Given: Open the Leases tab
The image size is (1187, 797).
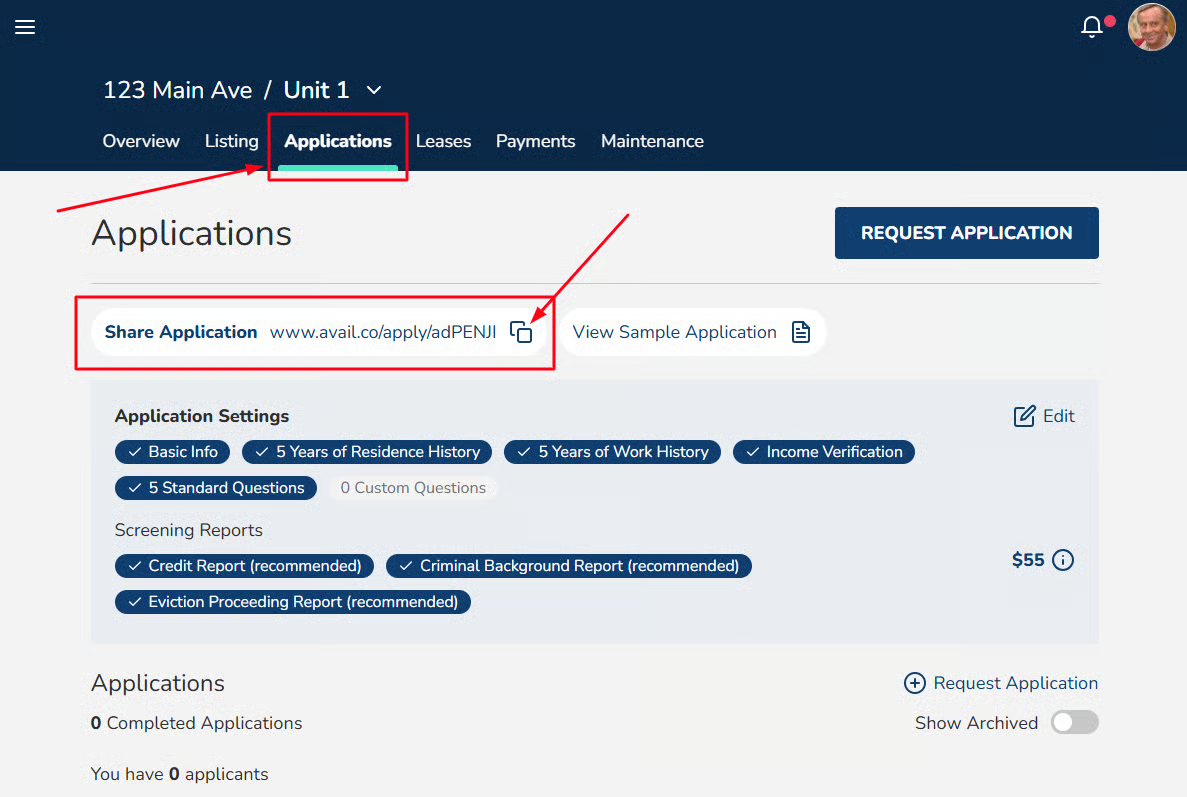Looking at the screenshot, I should [x=444, y=142].
